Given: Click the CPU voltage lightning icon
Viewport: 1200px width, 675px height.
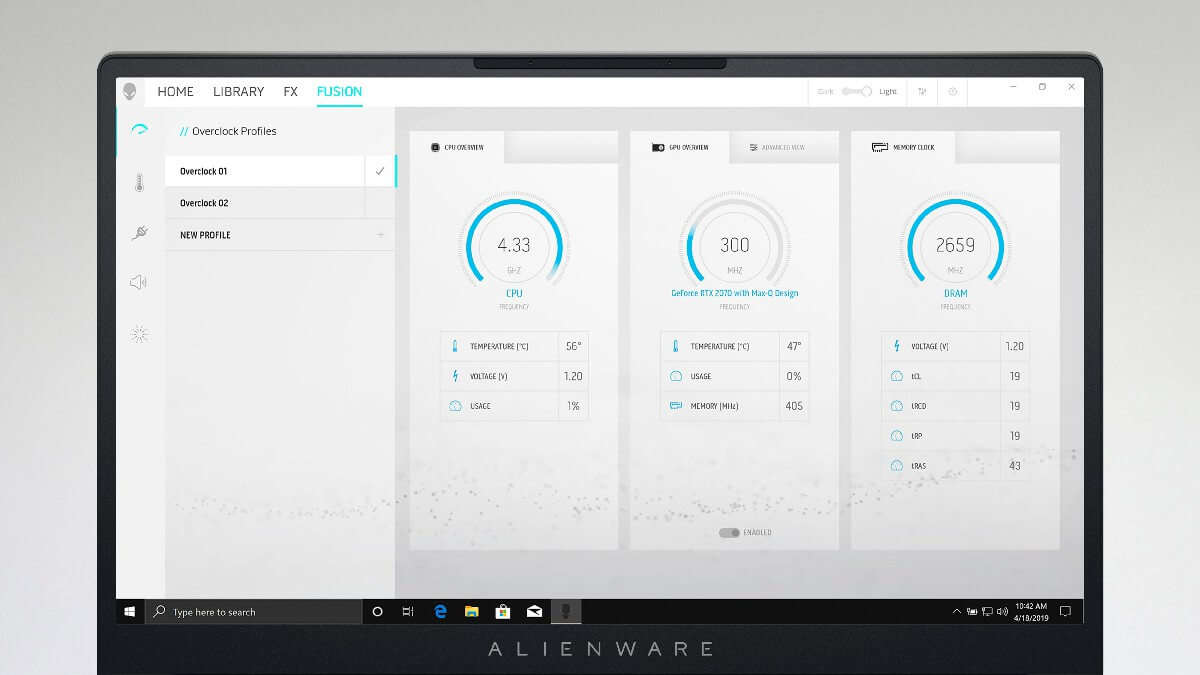Looking at the screenshot, I should (455, 376).
